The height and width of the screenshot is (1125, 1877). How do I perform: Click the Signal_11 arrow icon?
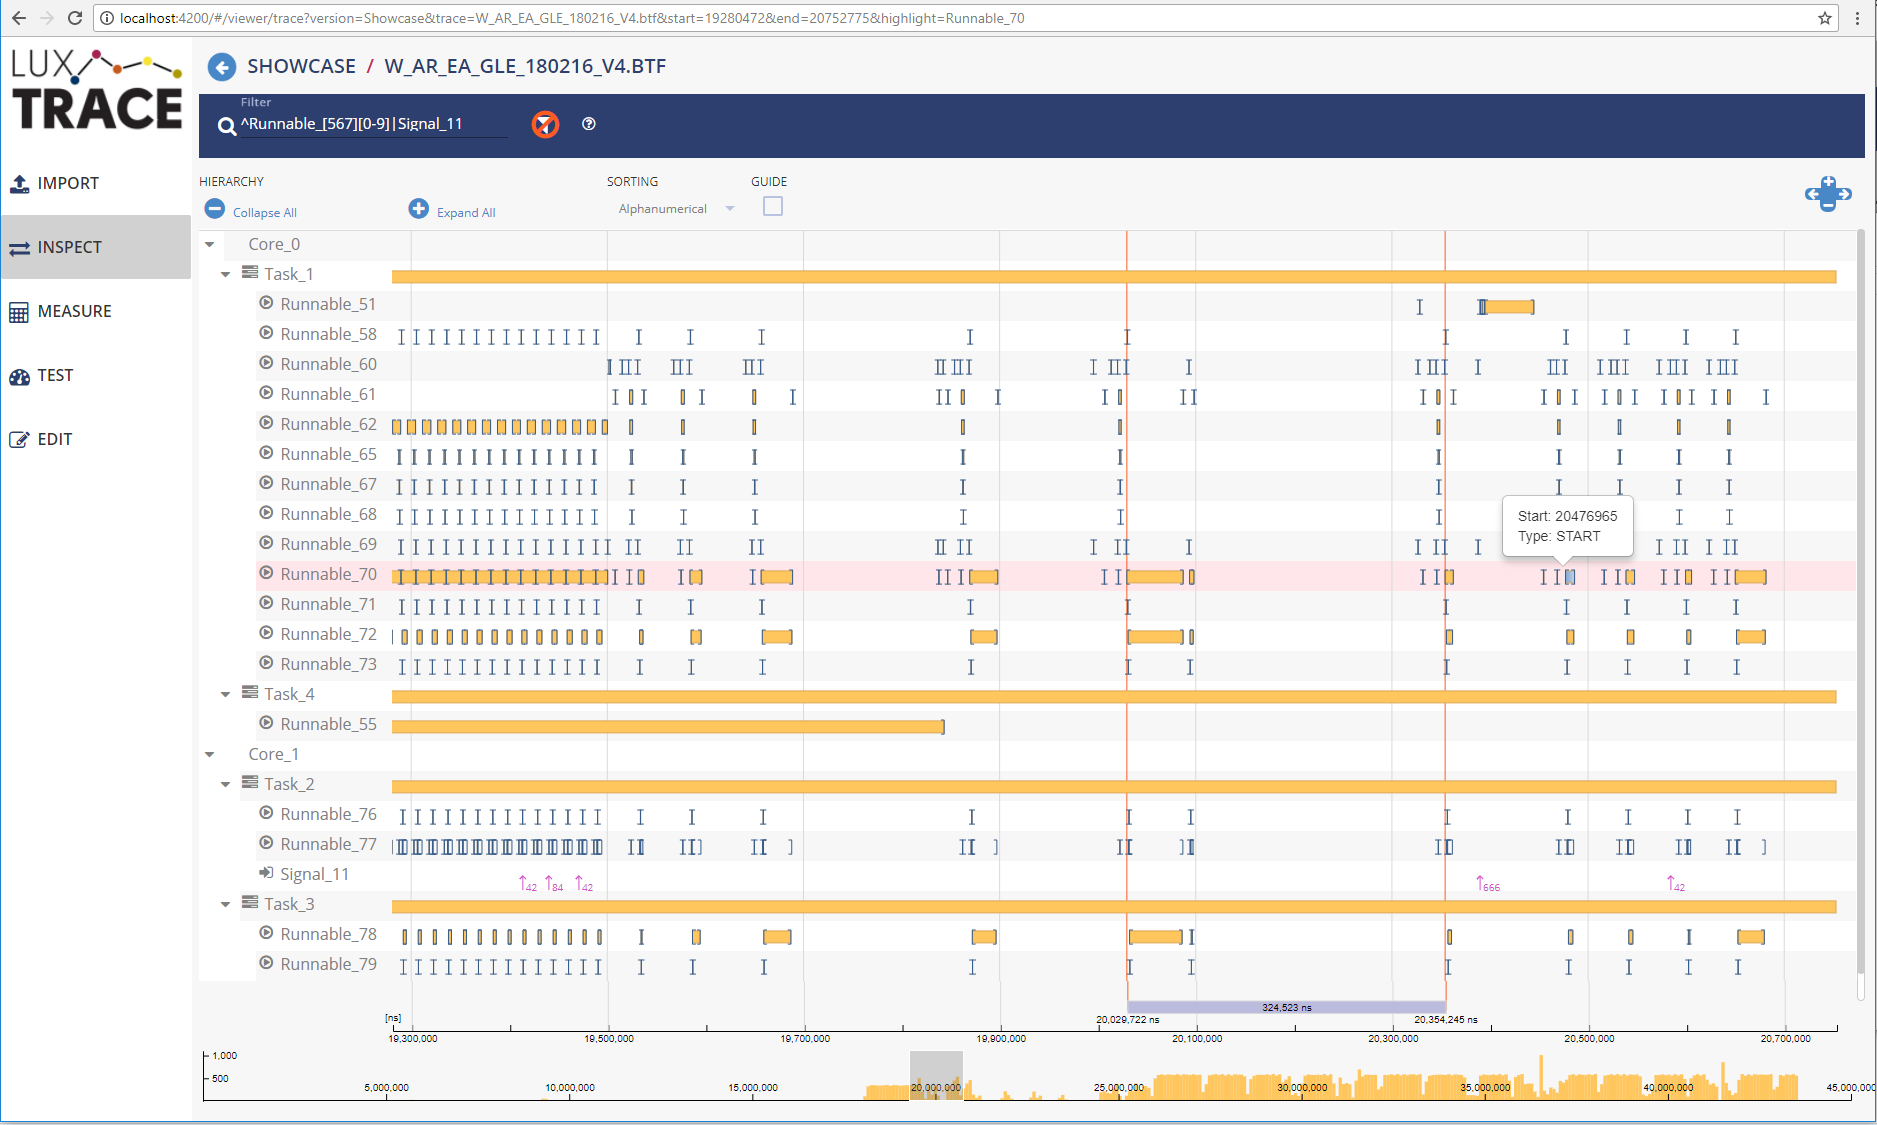[266, 873]
